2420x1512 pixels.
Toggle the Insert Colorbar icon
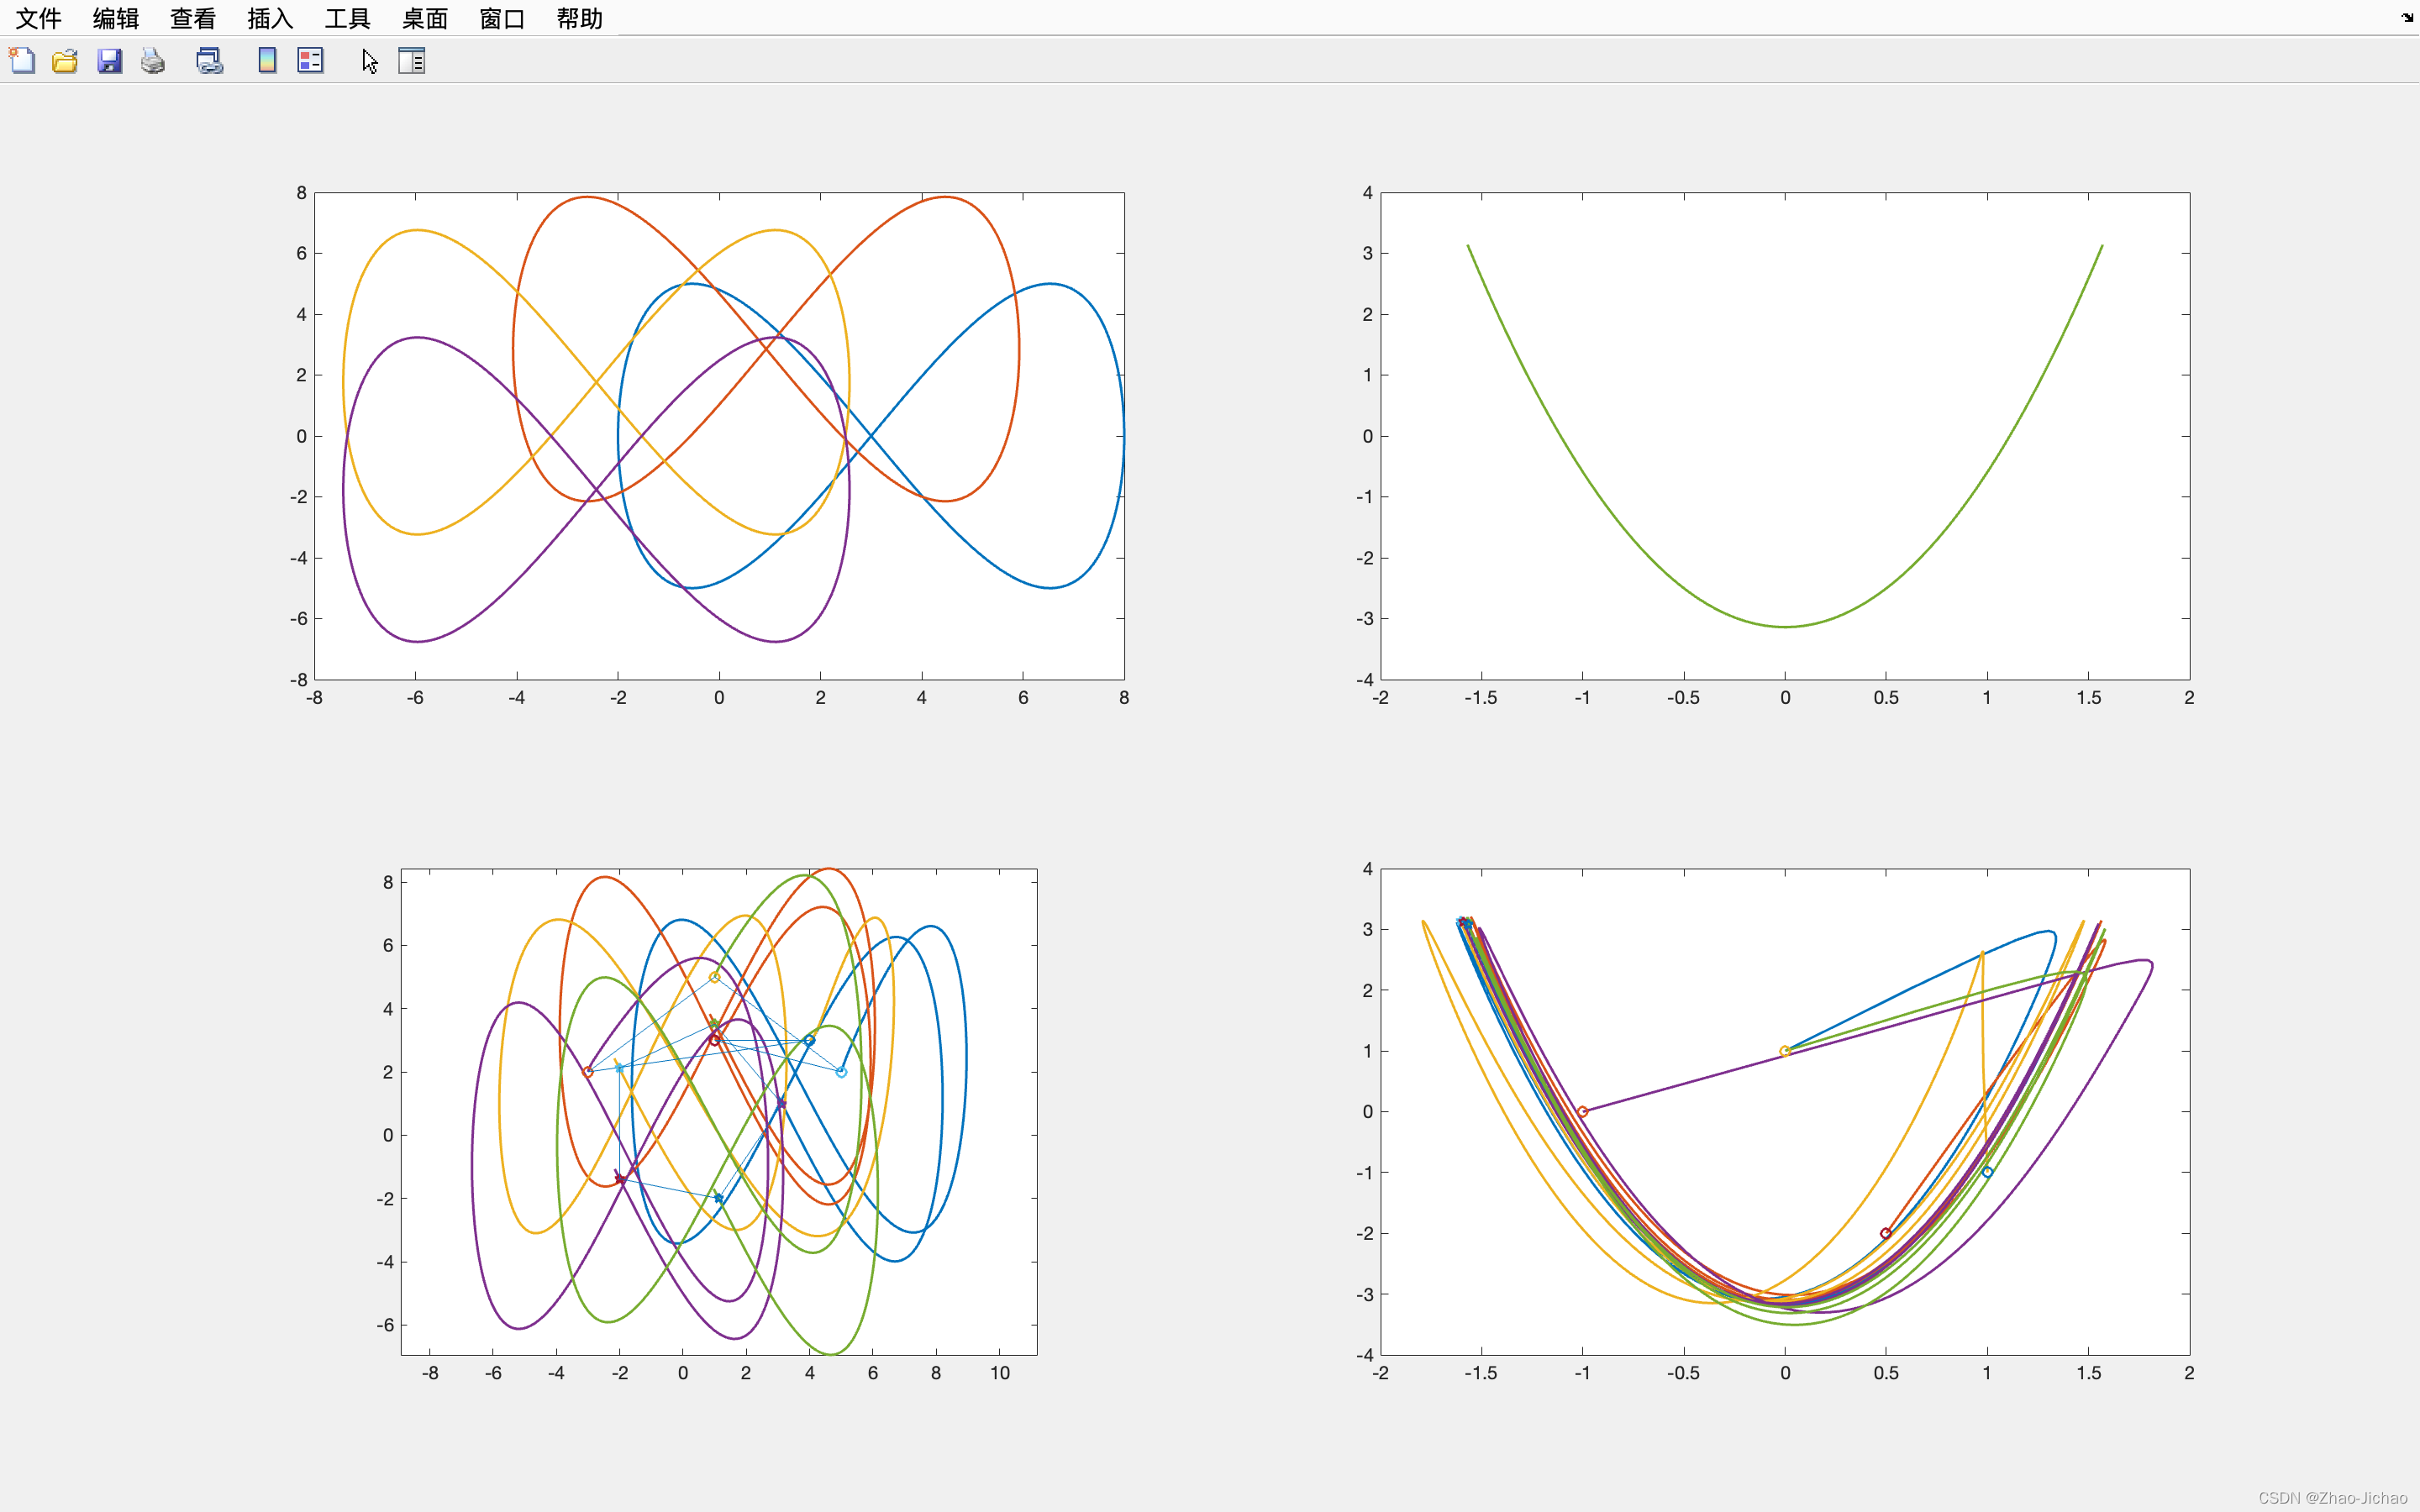[267, 61]
